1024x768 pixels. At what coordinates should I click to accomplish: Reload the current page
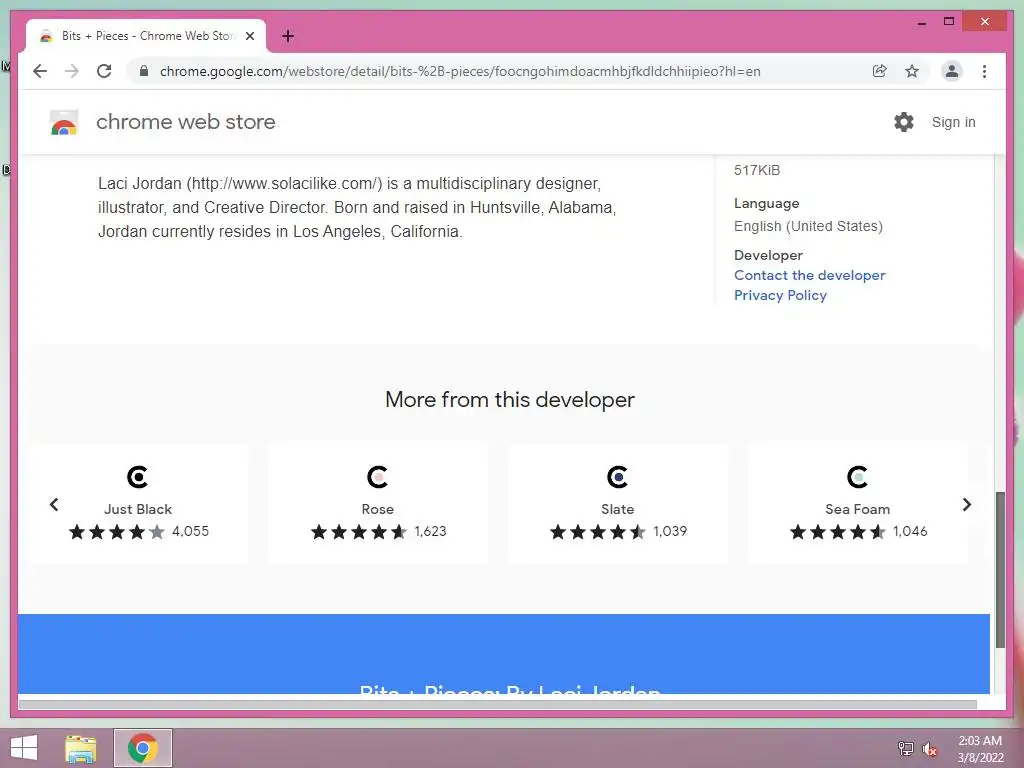[104, 71]
